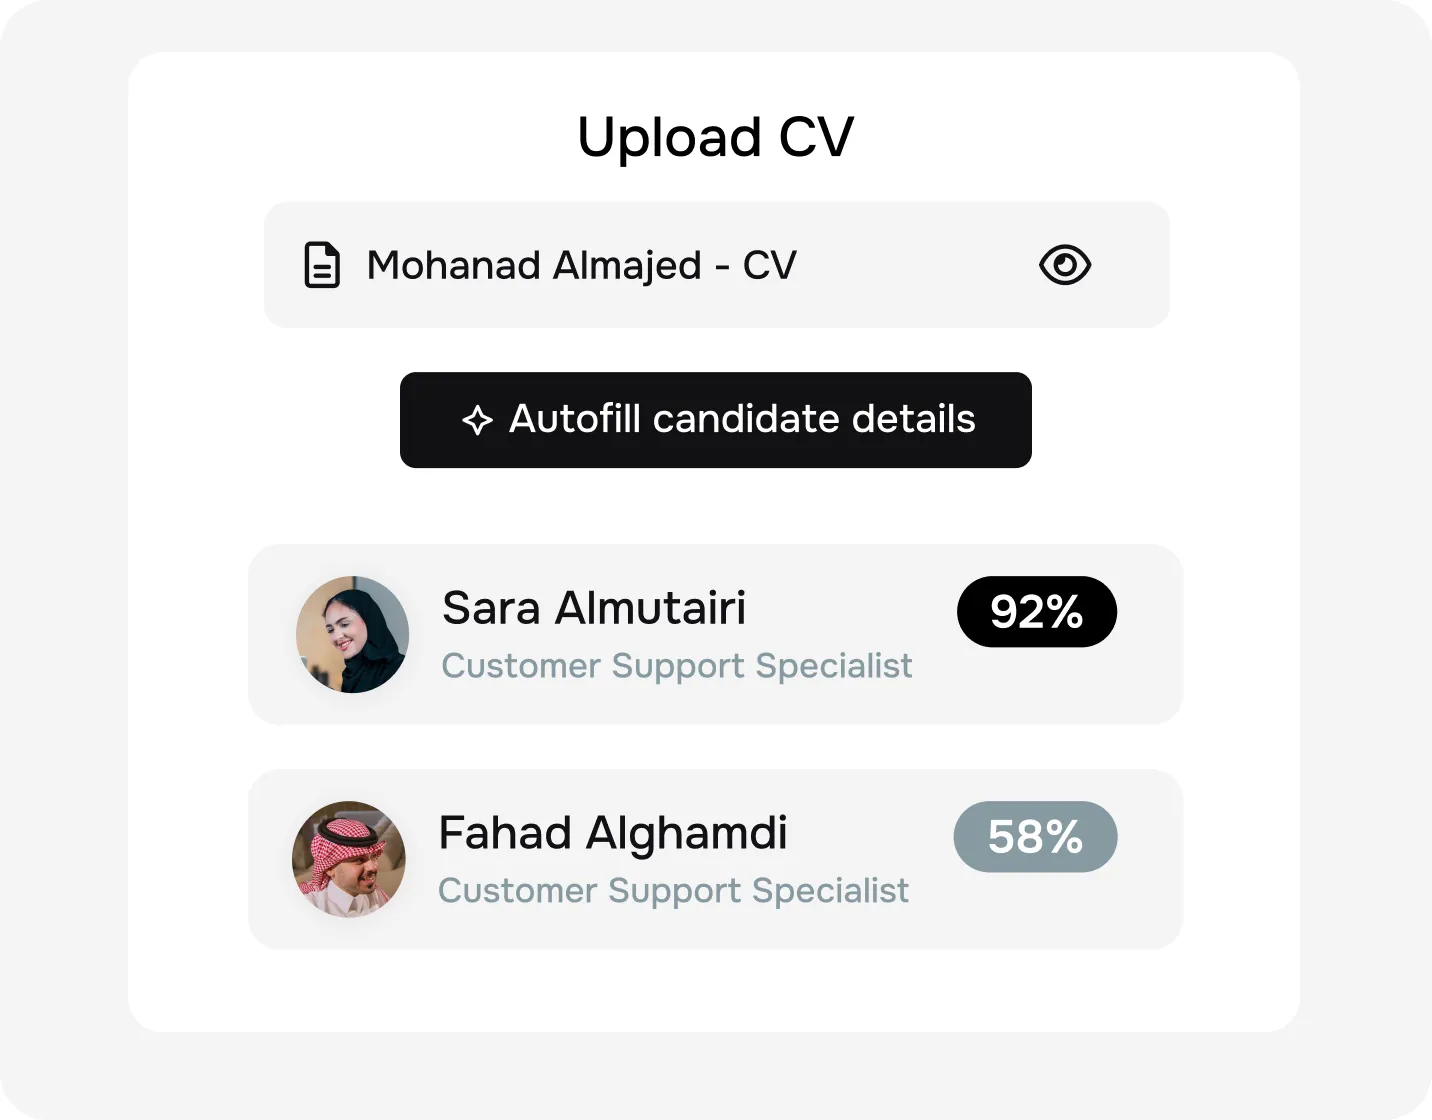This screenshot has height=1120, width=1432.
Task: Open Sara Almutairi's profile photo
Action: pos(353,634)
